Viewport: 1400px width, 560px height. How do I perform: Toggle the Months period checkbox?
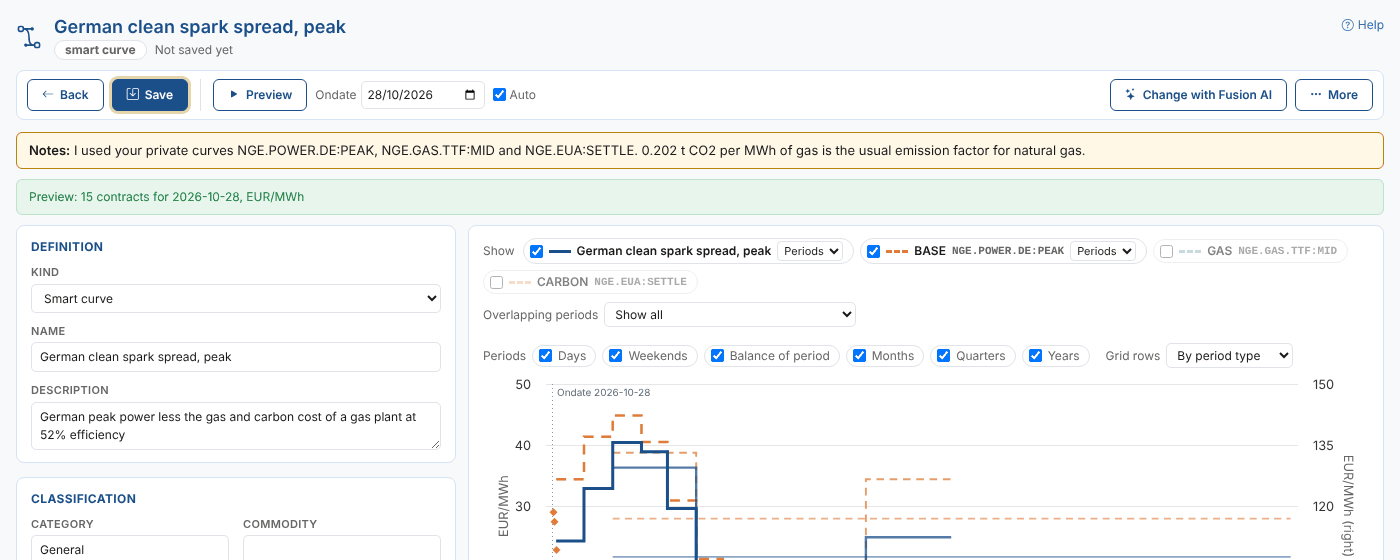click(x=860, y=356)
